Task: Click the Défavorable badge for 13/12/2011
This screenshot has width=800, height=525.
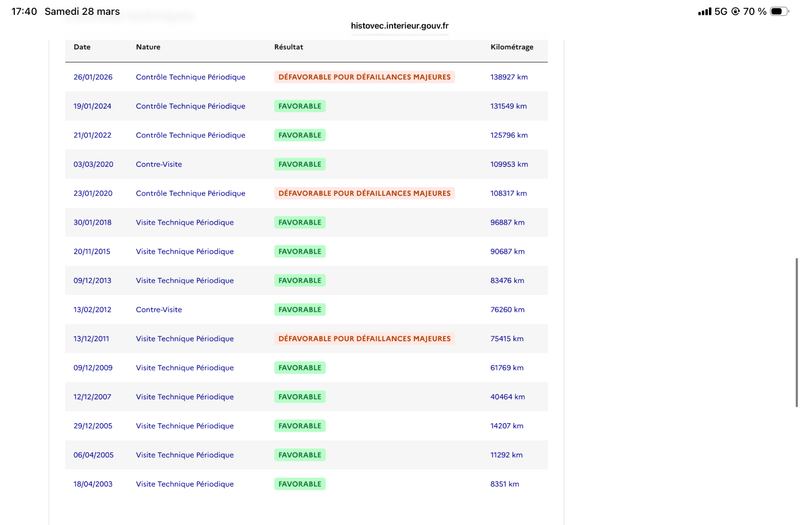Action: [364, 339]
